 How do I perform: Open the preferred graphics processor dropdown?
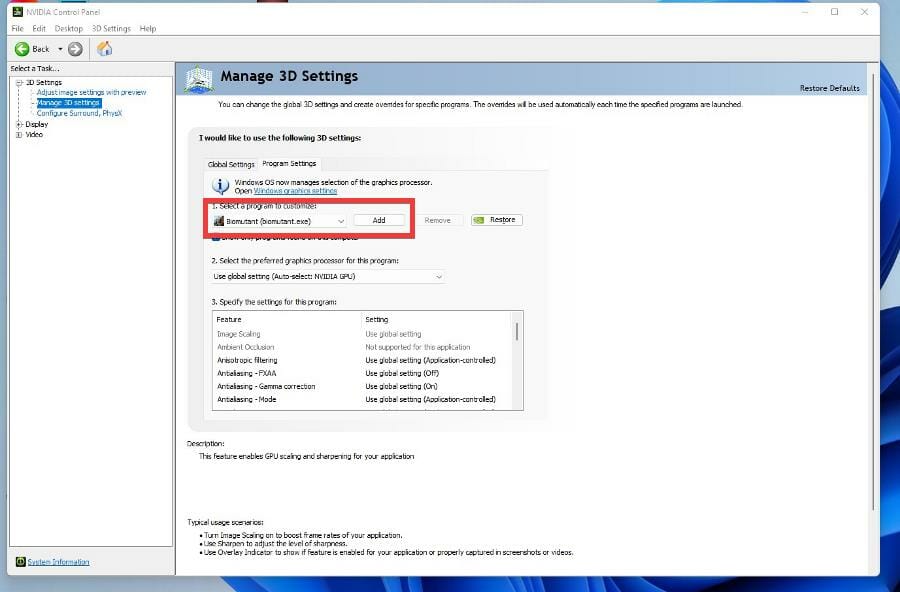328,277
